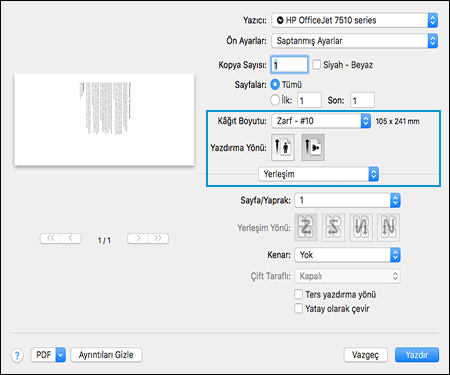450x375 pixels.
Task: Click the Yazdır print button
Action: [x=417, y=355]
